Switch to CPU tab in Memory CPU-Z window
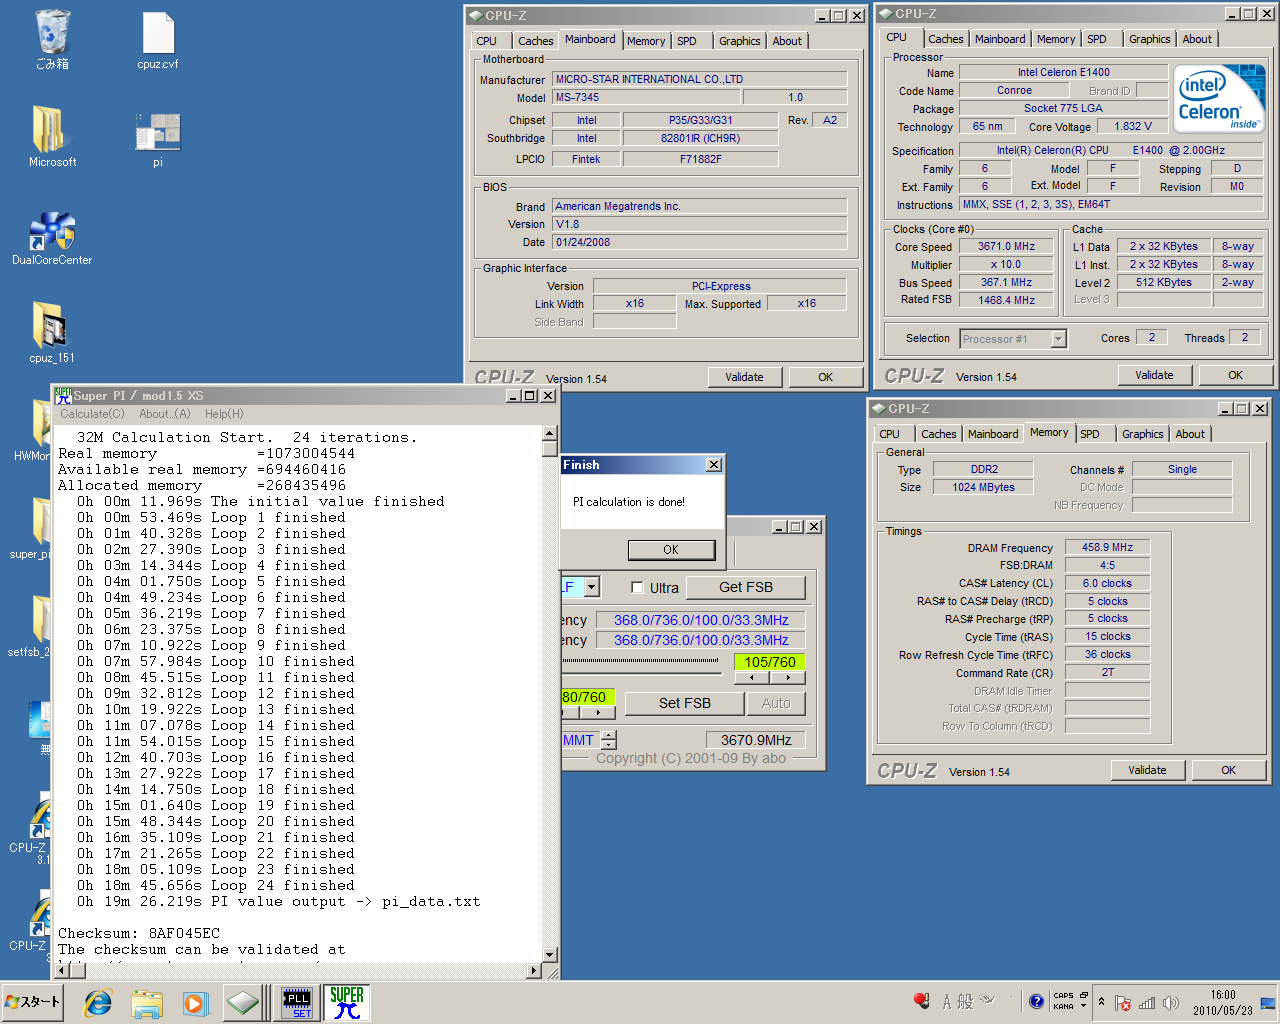Viewport: 1280px width, 1024px height. [889, 434]
